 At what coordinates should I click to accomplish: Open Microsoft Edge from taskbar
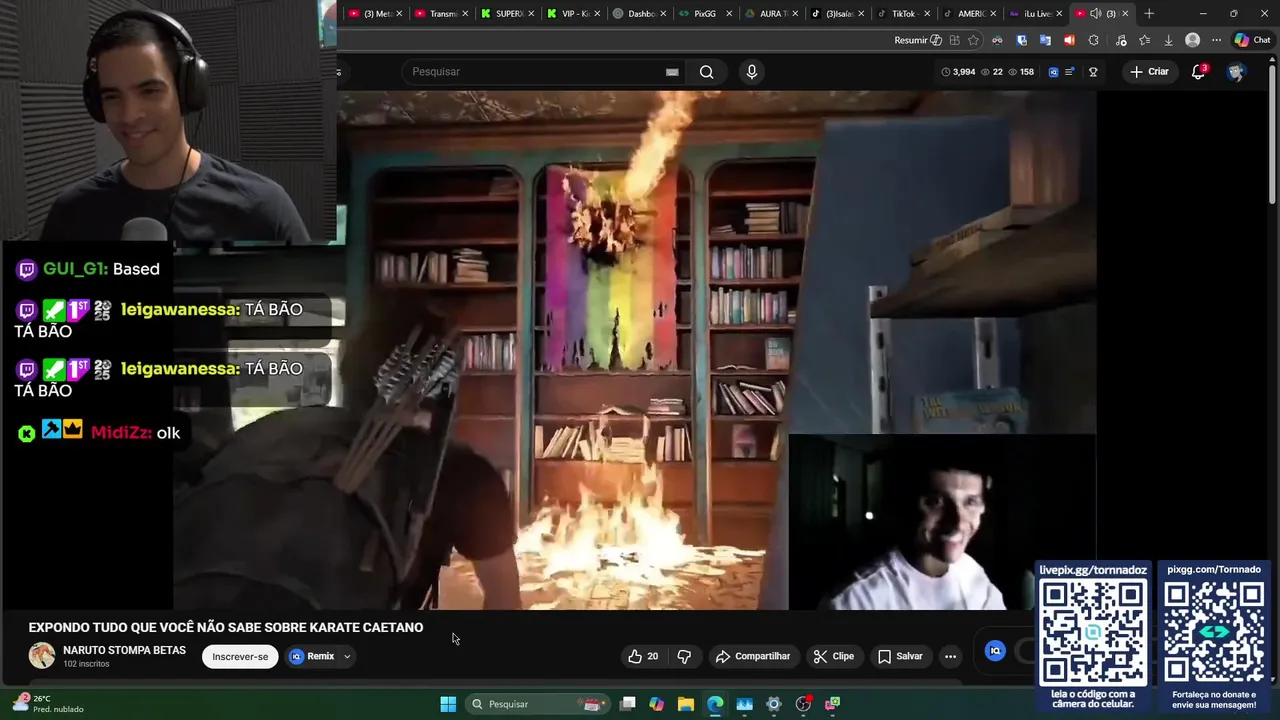pyautogui.click(x=715, y=704)
